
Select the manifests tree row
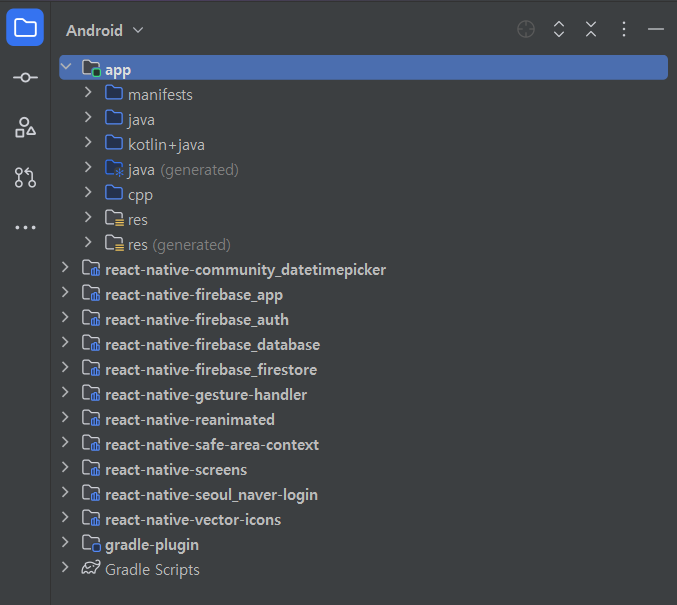pos(363,95)
